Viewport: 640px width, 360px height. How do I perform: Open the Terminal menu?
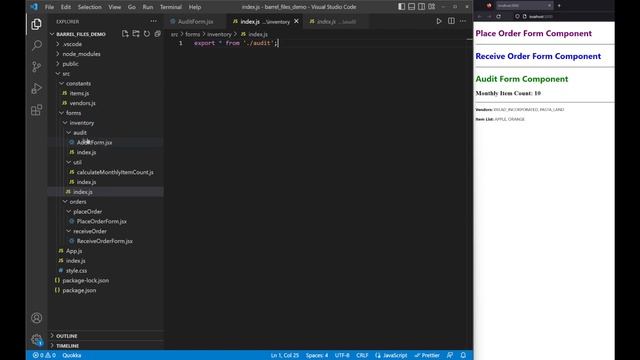coord(171,7)
